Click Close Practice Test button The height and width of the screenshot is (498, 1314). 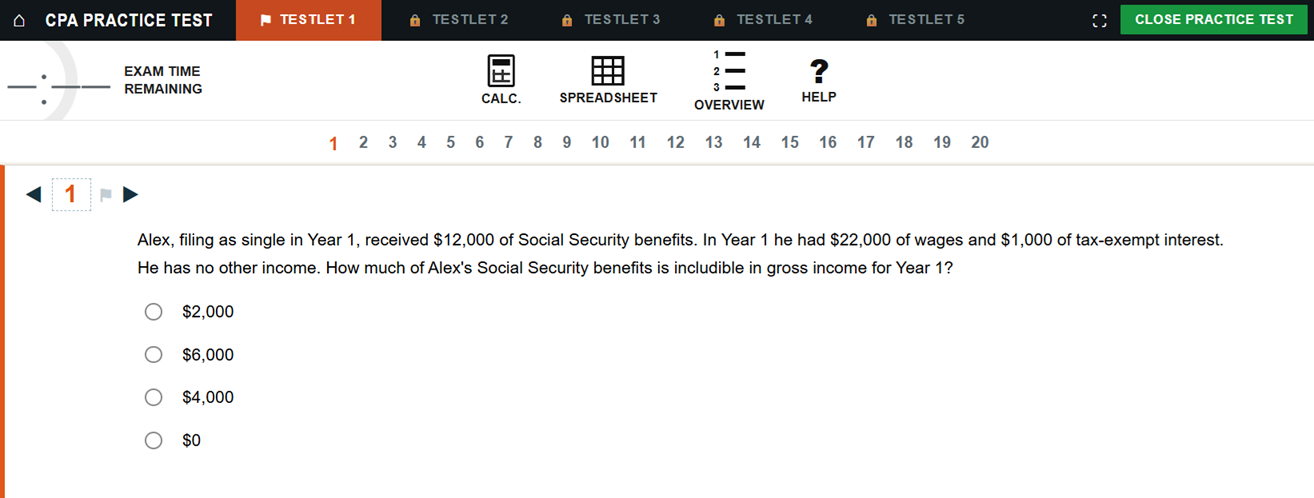click(x=1214, y=19)
